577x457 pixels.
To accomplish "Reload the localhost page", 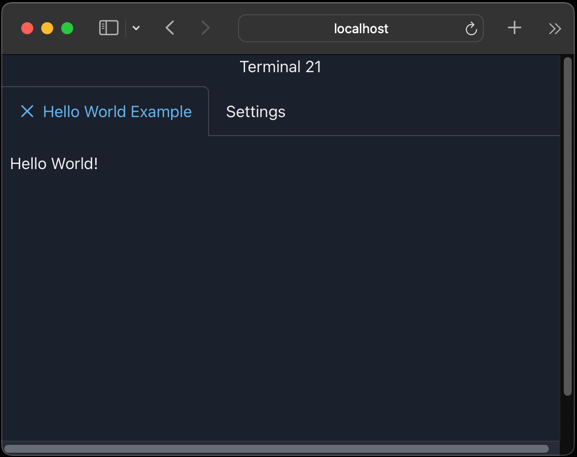I will tap(471, 29).
